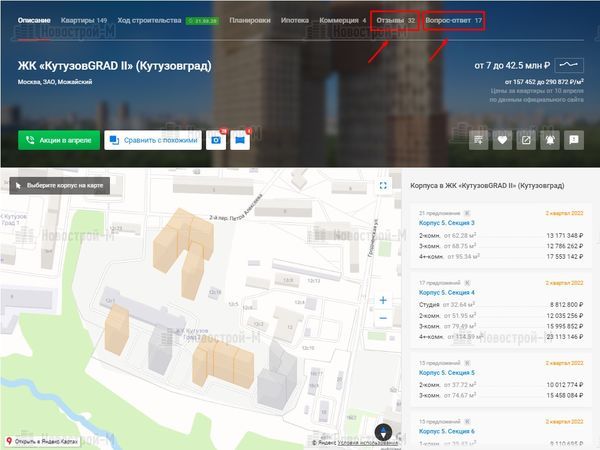Add complex to favorites with heart icon

tap(503, 141)
